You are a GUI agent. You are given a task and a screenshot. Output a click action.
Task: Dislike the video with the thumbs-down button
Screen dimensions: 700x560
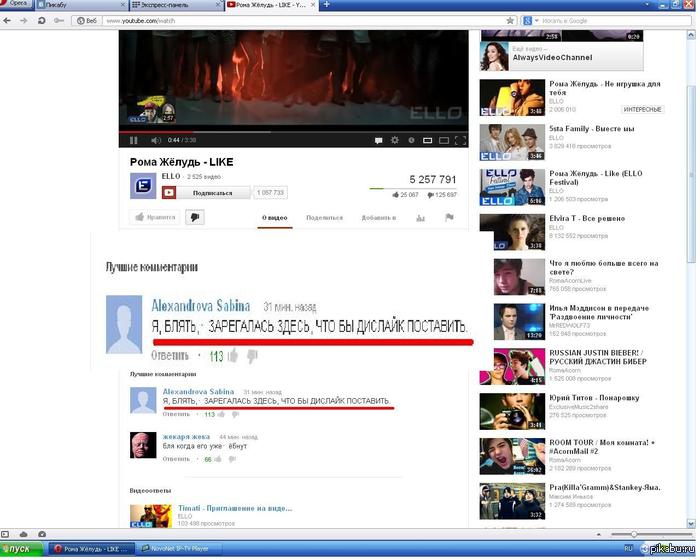click(x=195, y=217)
